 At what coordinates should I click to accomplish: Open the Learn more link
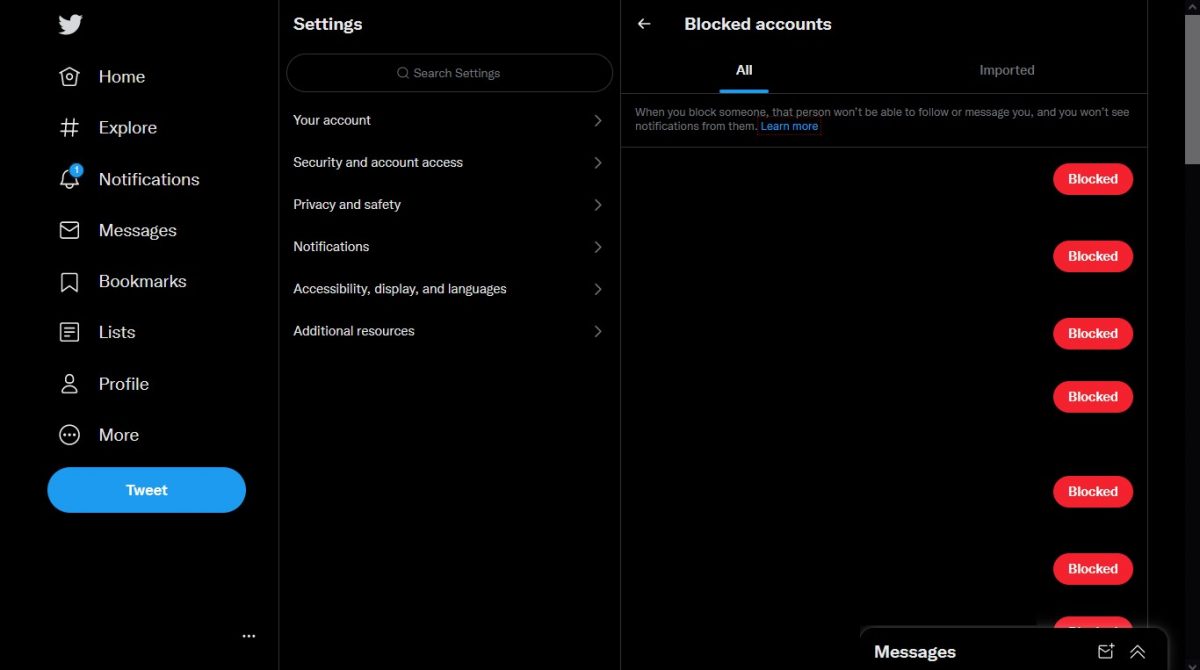click(789, 127)
